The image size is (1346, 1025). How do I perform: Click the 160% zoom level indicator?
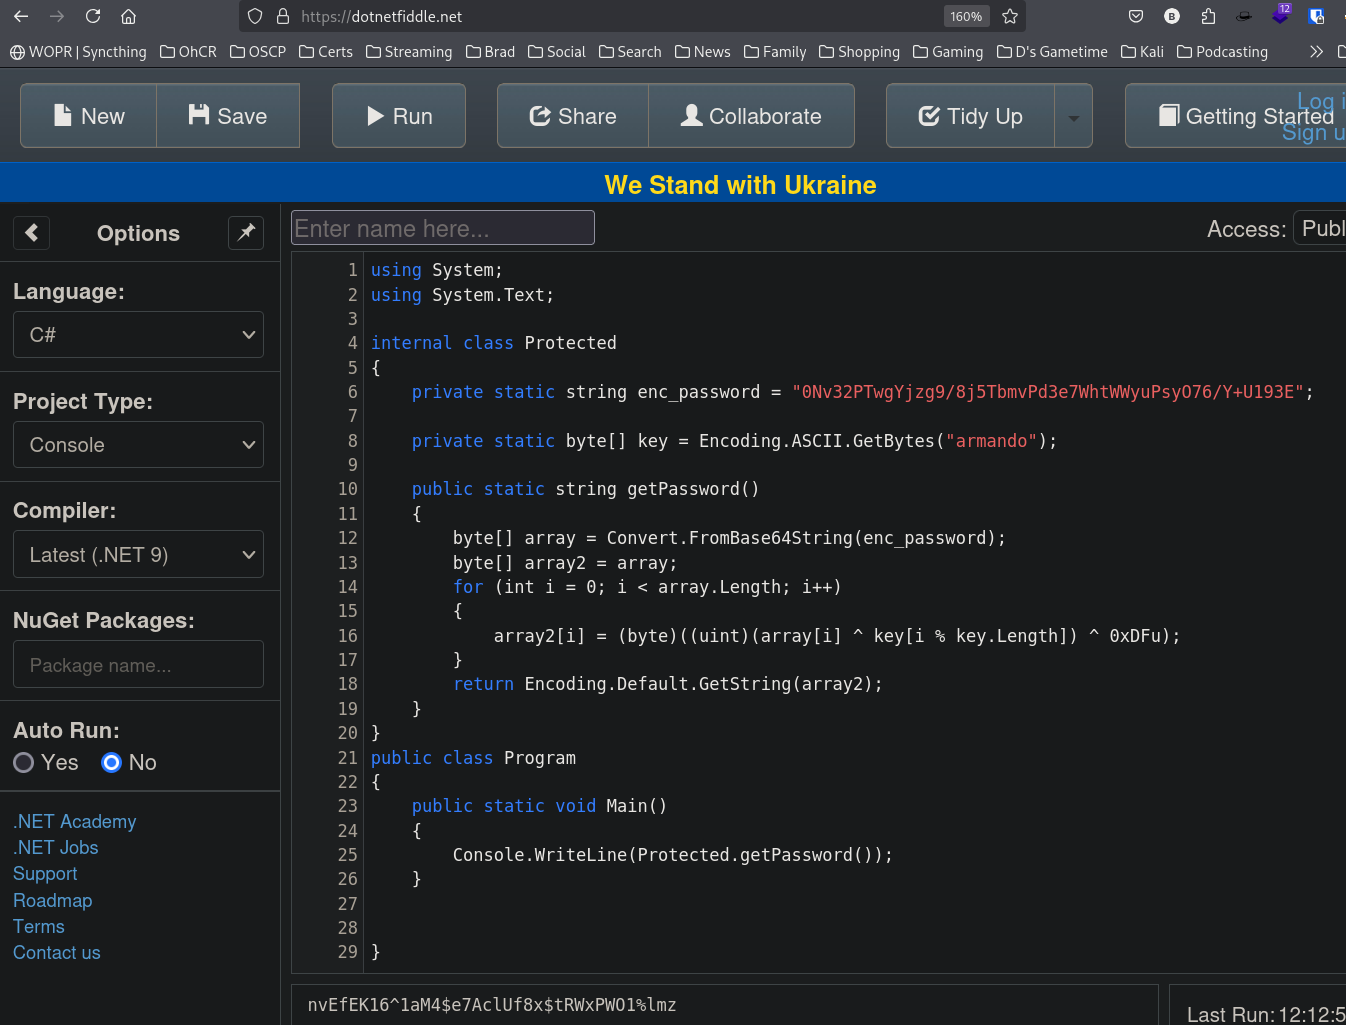tap(966, 16)
